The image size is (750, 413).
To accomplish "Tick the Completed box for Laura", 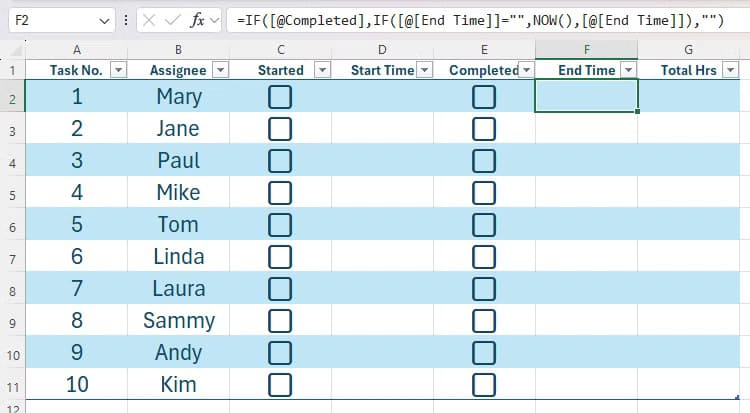I will click(484, 289).
